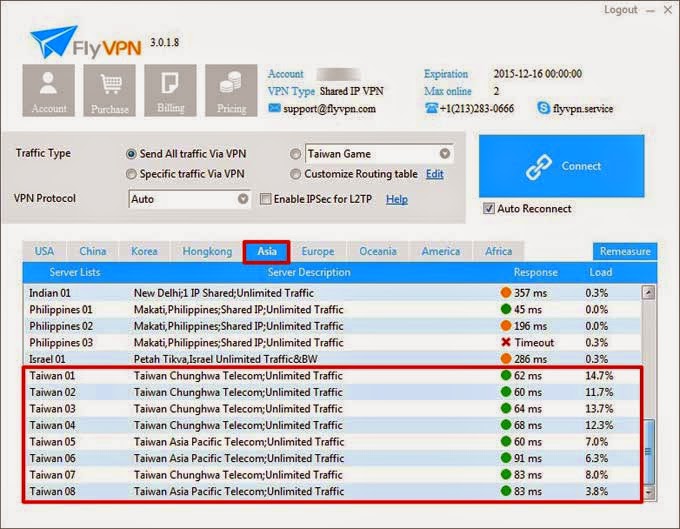The width and height of the screenshot is (680, 529).
Task: Select the Israel 01 server row
Action: coord(332,359)
